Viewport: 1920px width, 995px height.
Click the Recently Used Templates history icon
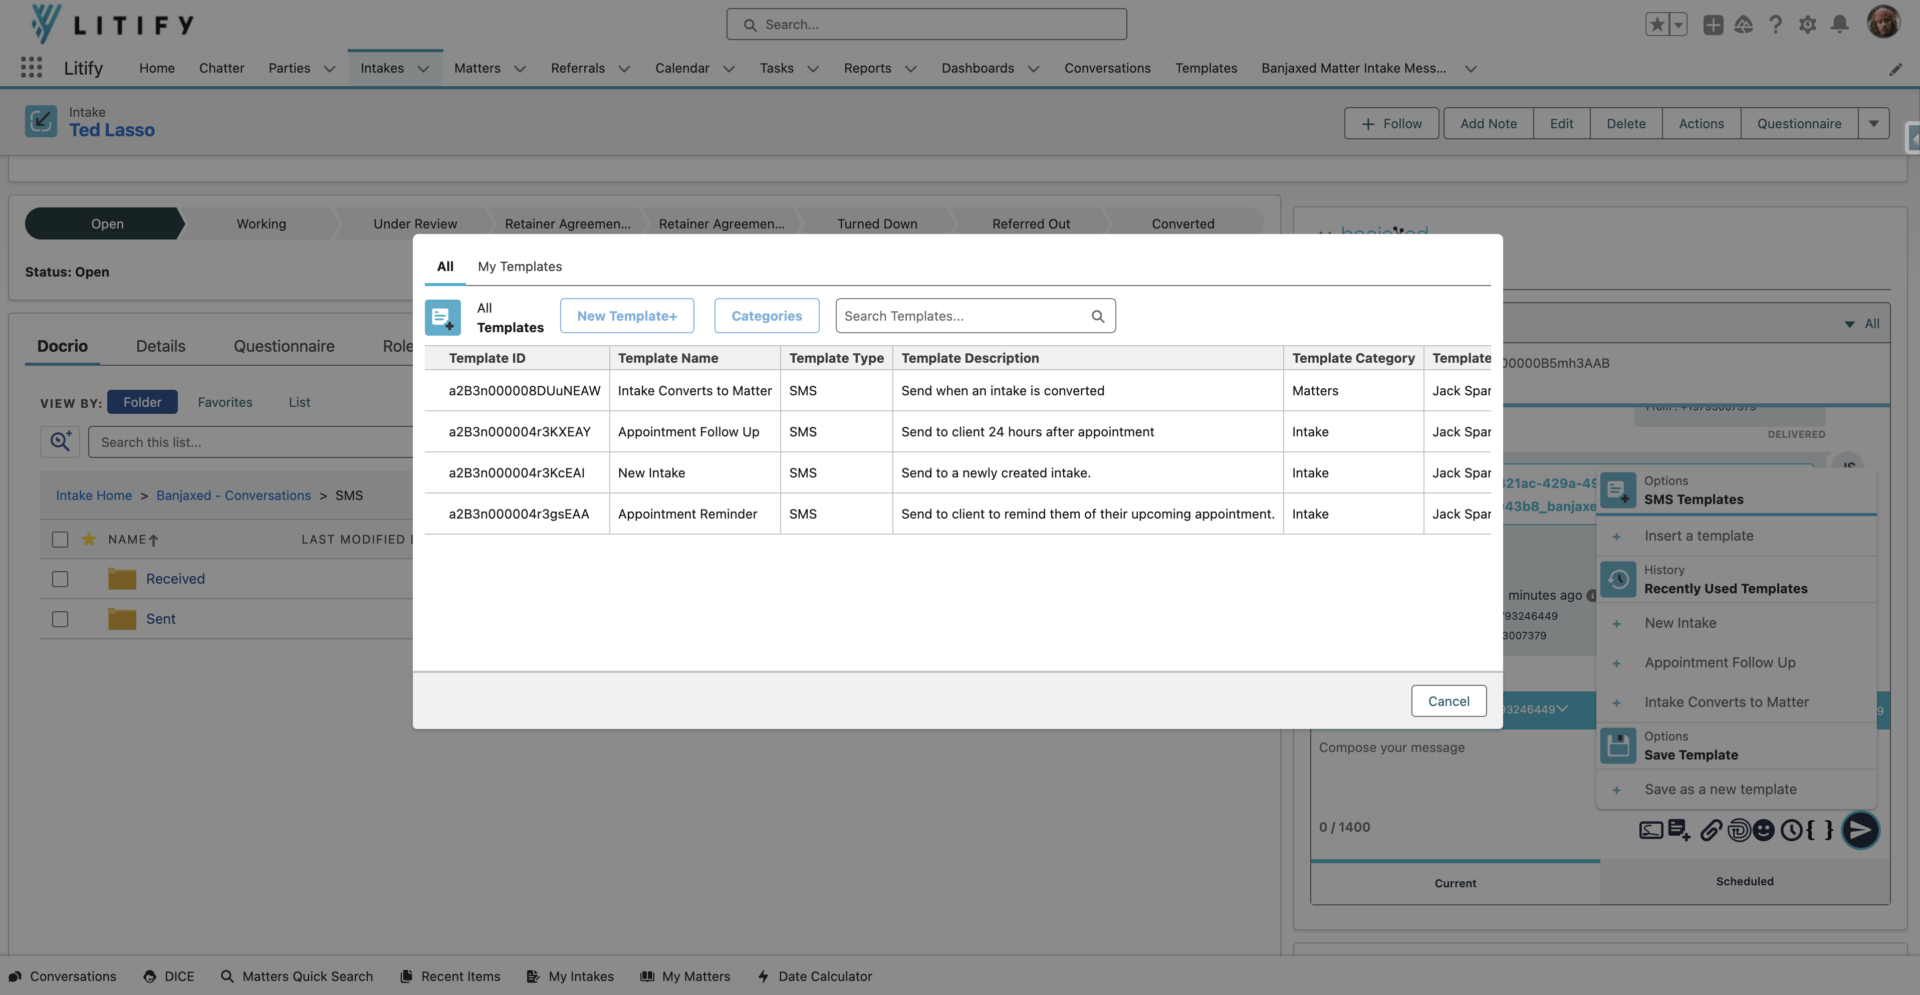1618,579
